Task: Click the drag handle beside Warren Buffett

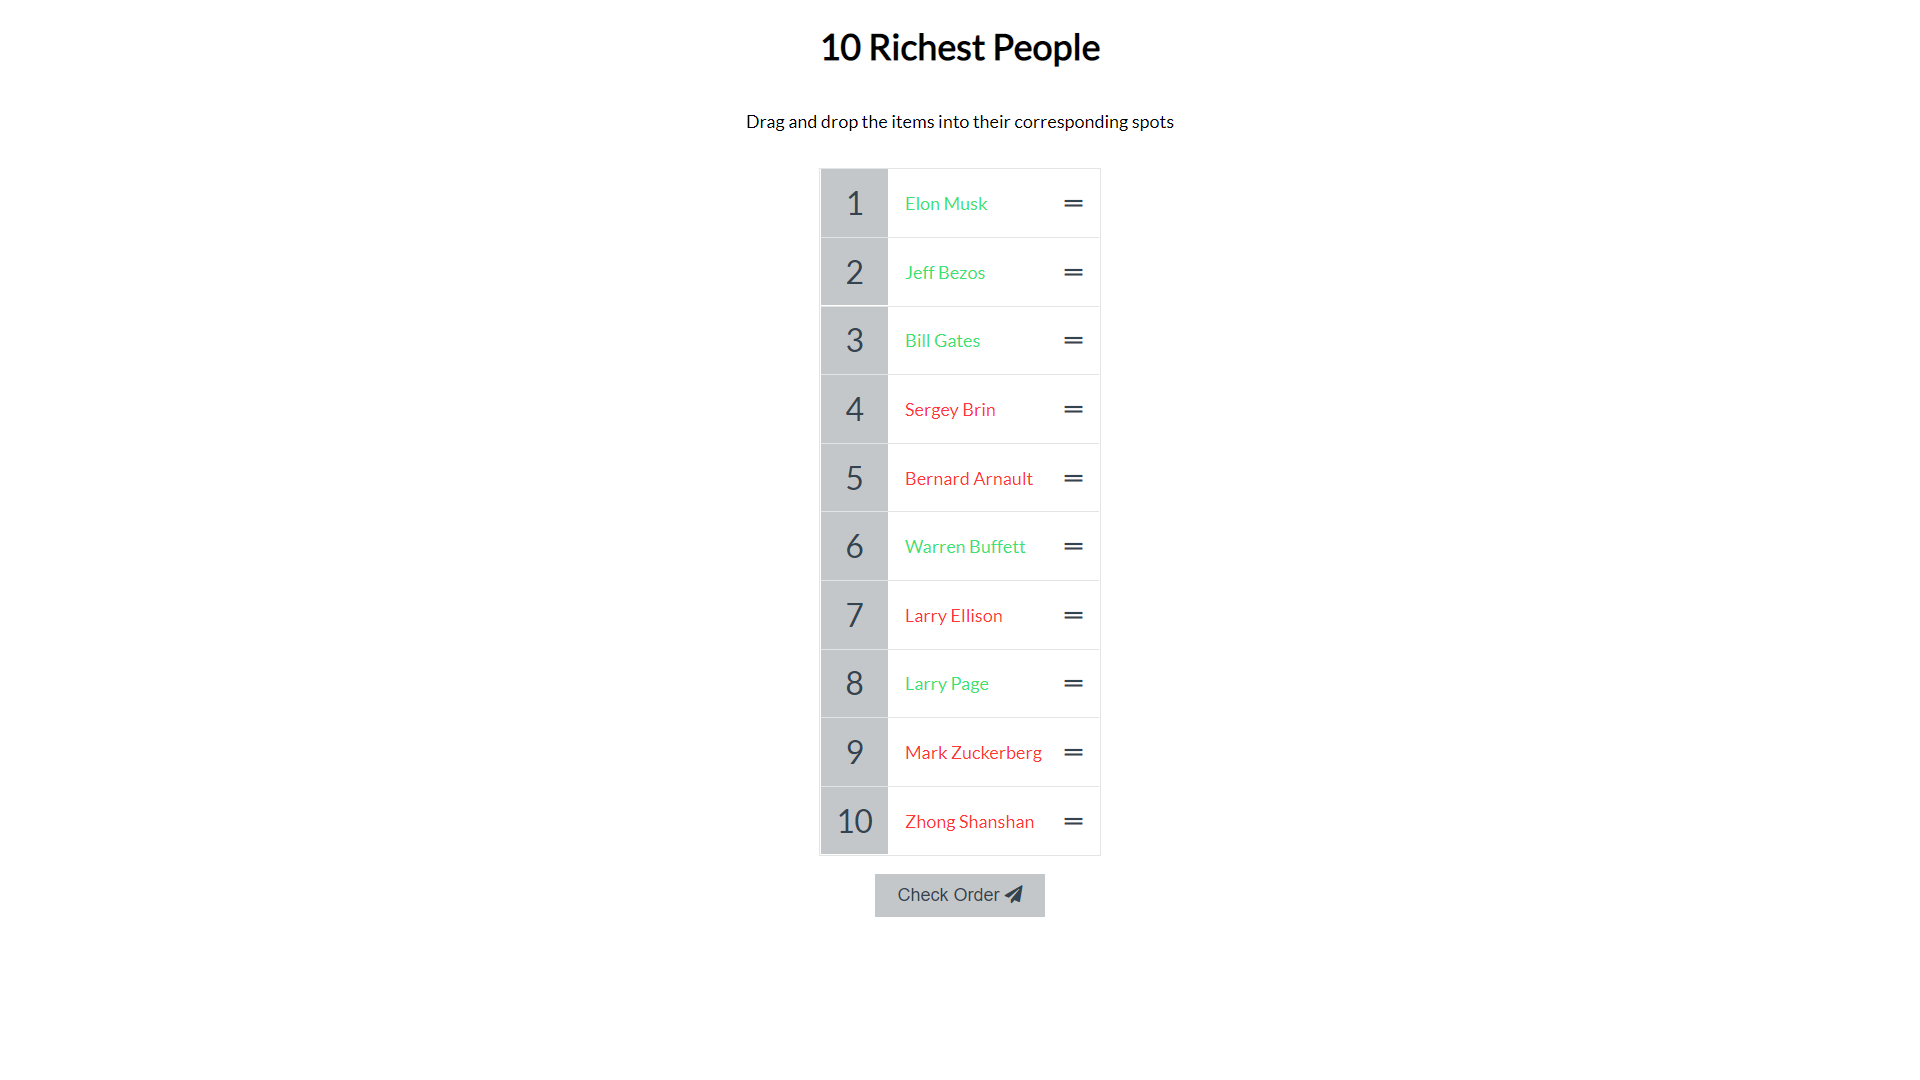Action: coord(1073,547)
